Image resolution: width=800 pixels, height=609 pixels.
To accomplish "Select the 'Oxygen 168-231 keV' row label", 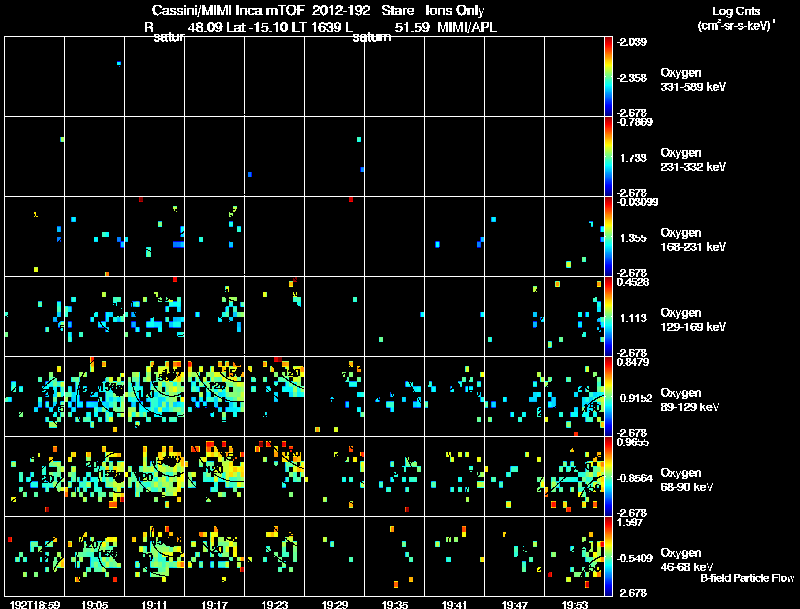I will point(693,240).
